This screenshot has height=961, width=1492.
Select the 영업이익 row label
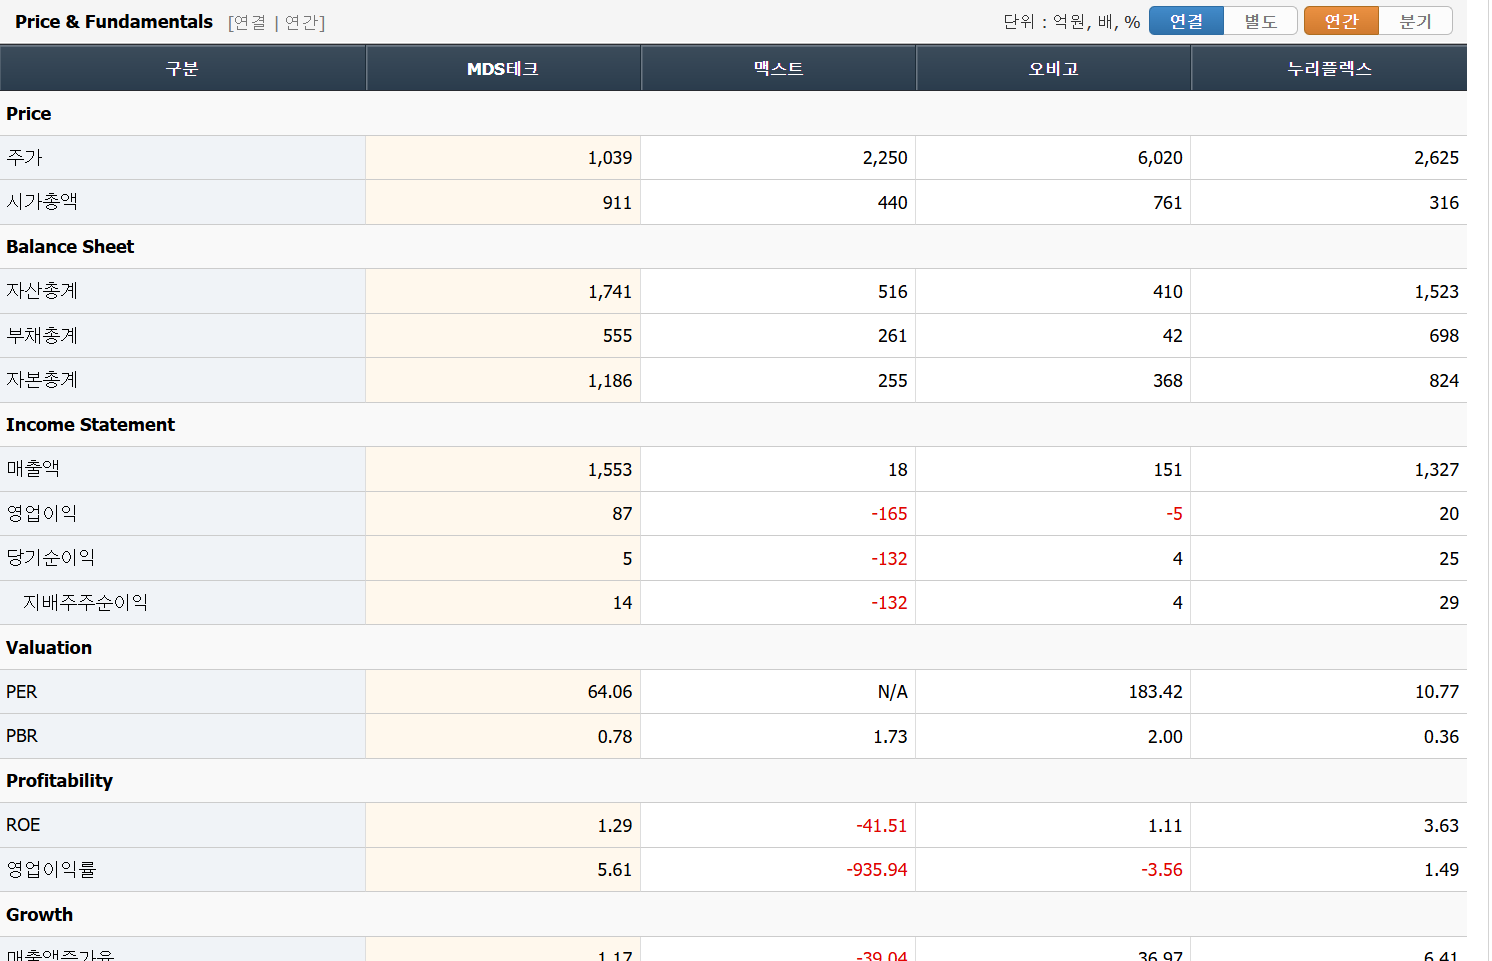click(42, 514)
